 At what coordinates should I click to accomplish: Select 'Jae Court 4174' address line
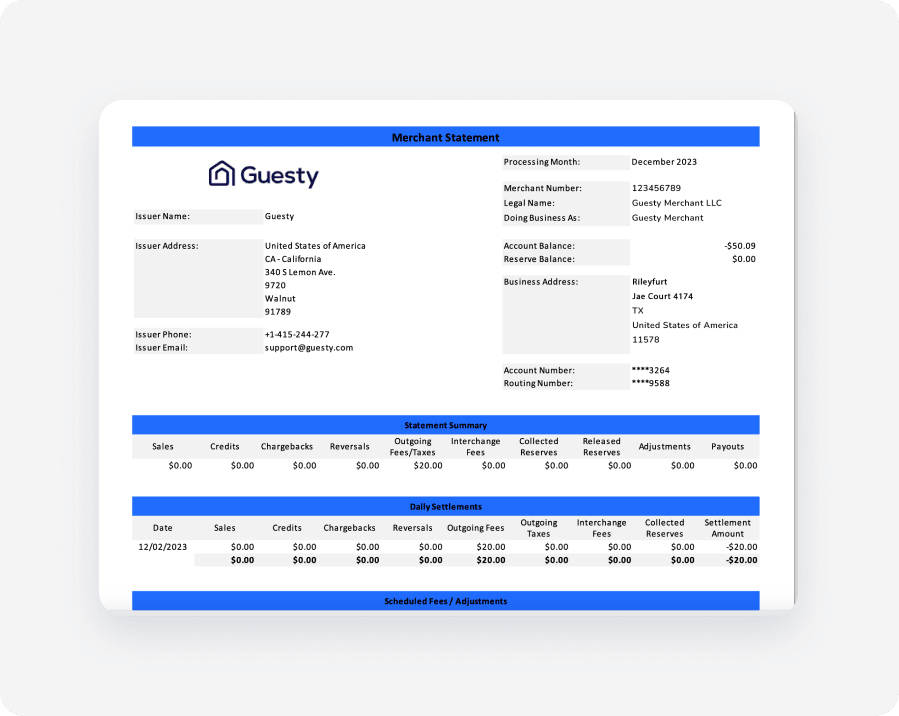click(662, 296)
